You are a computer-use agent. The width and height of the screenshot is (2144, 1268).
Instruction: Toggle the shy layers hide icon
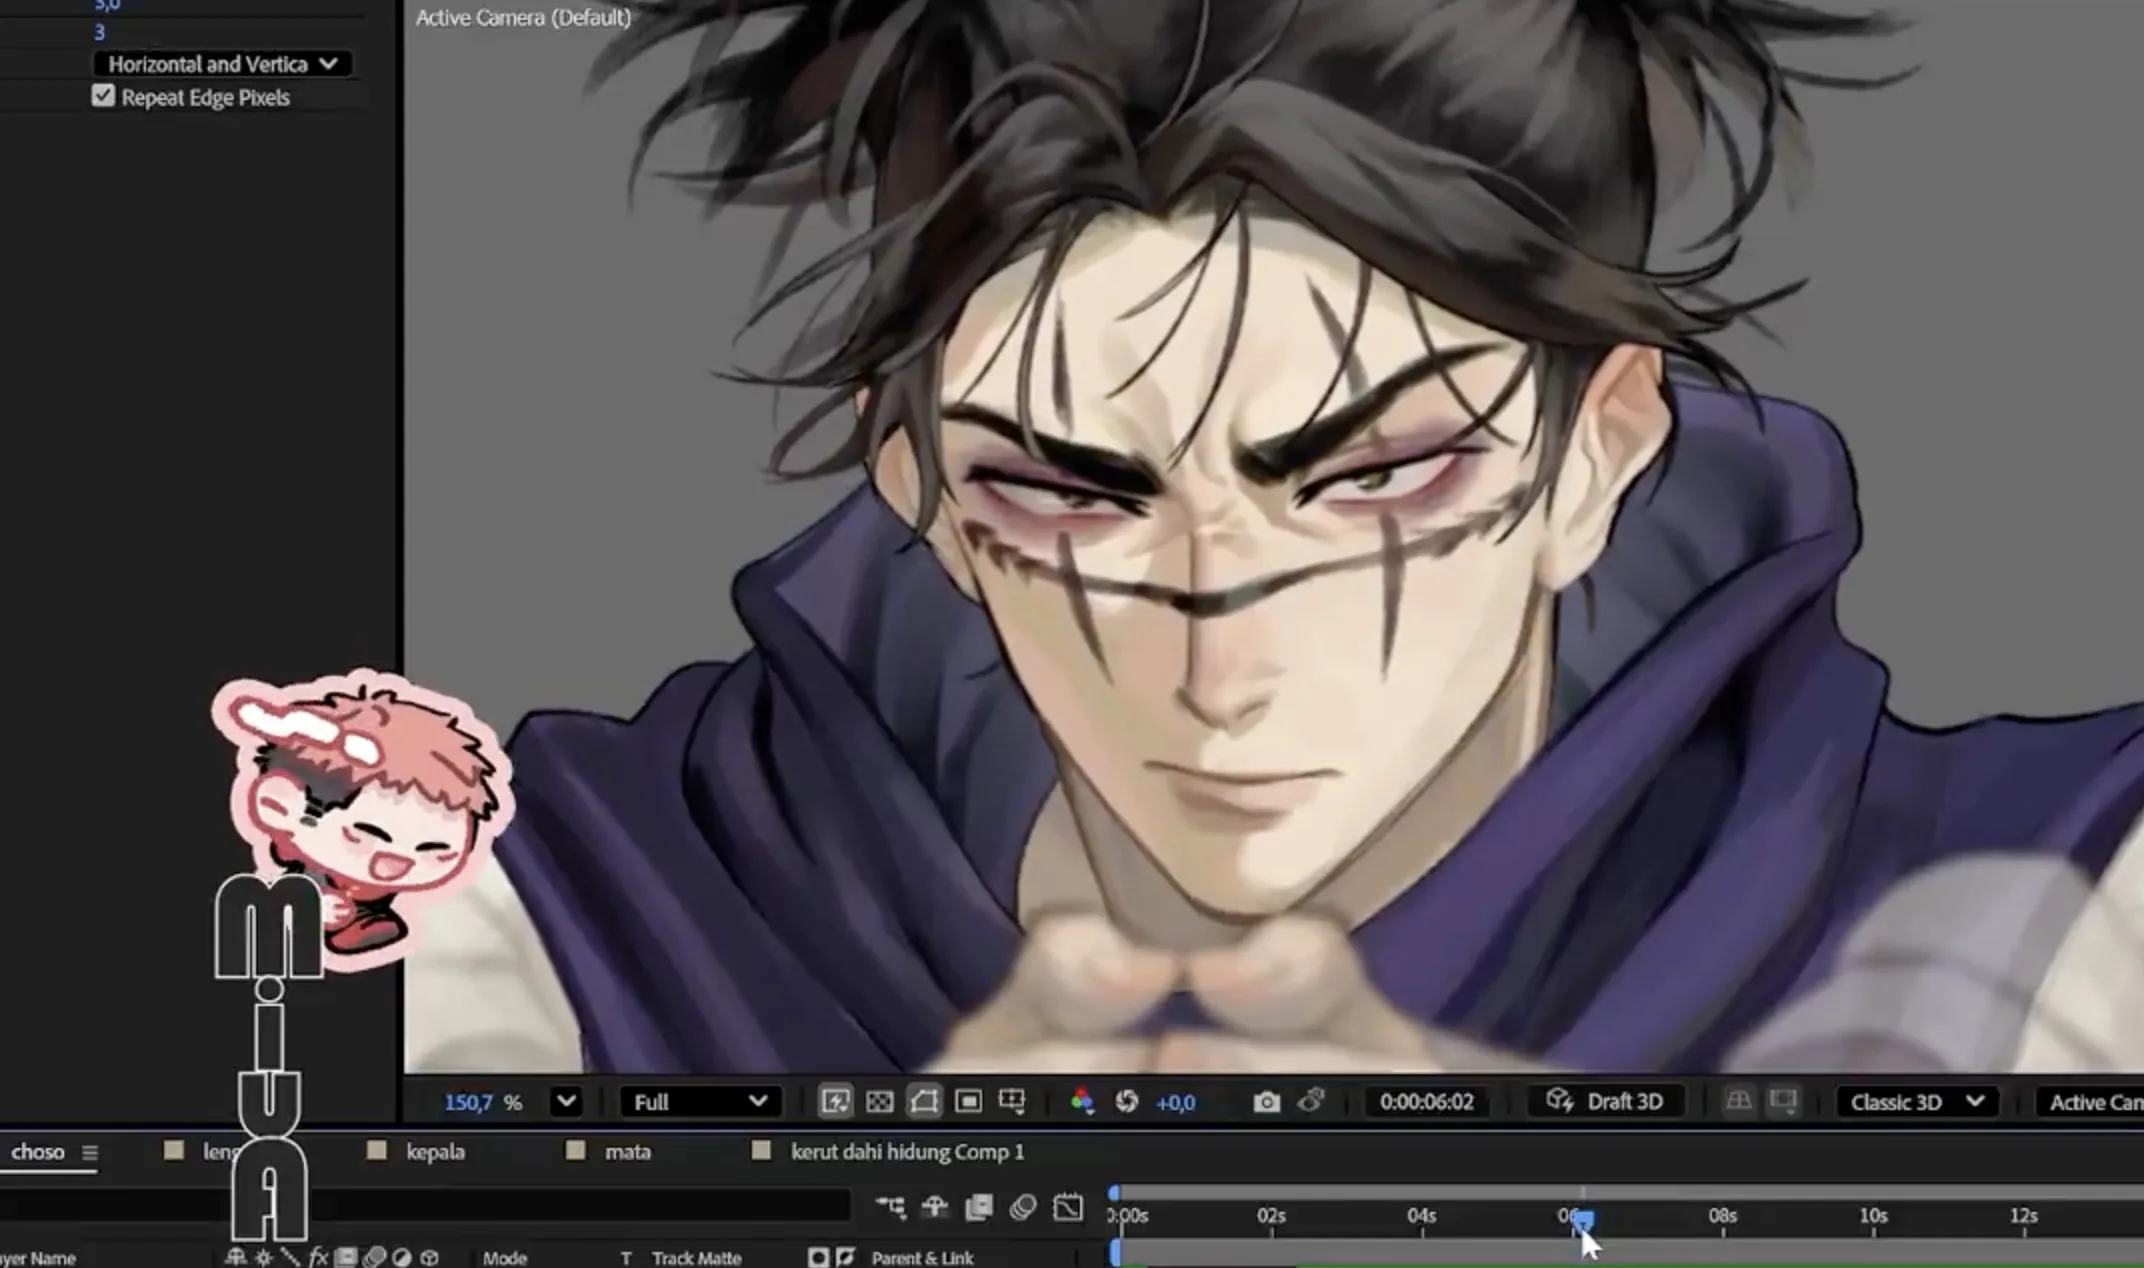934,1208
